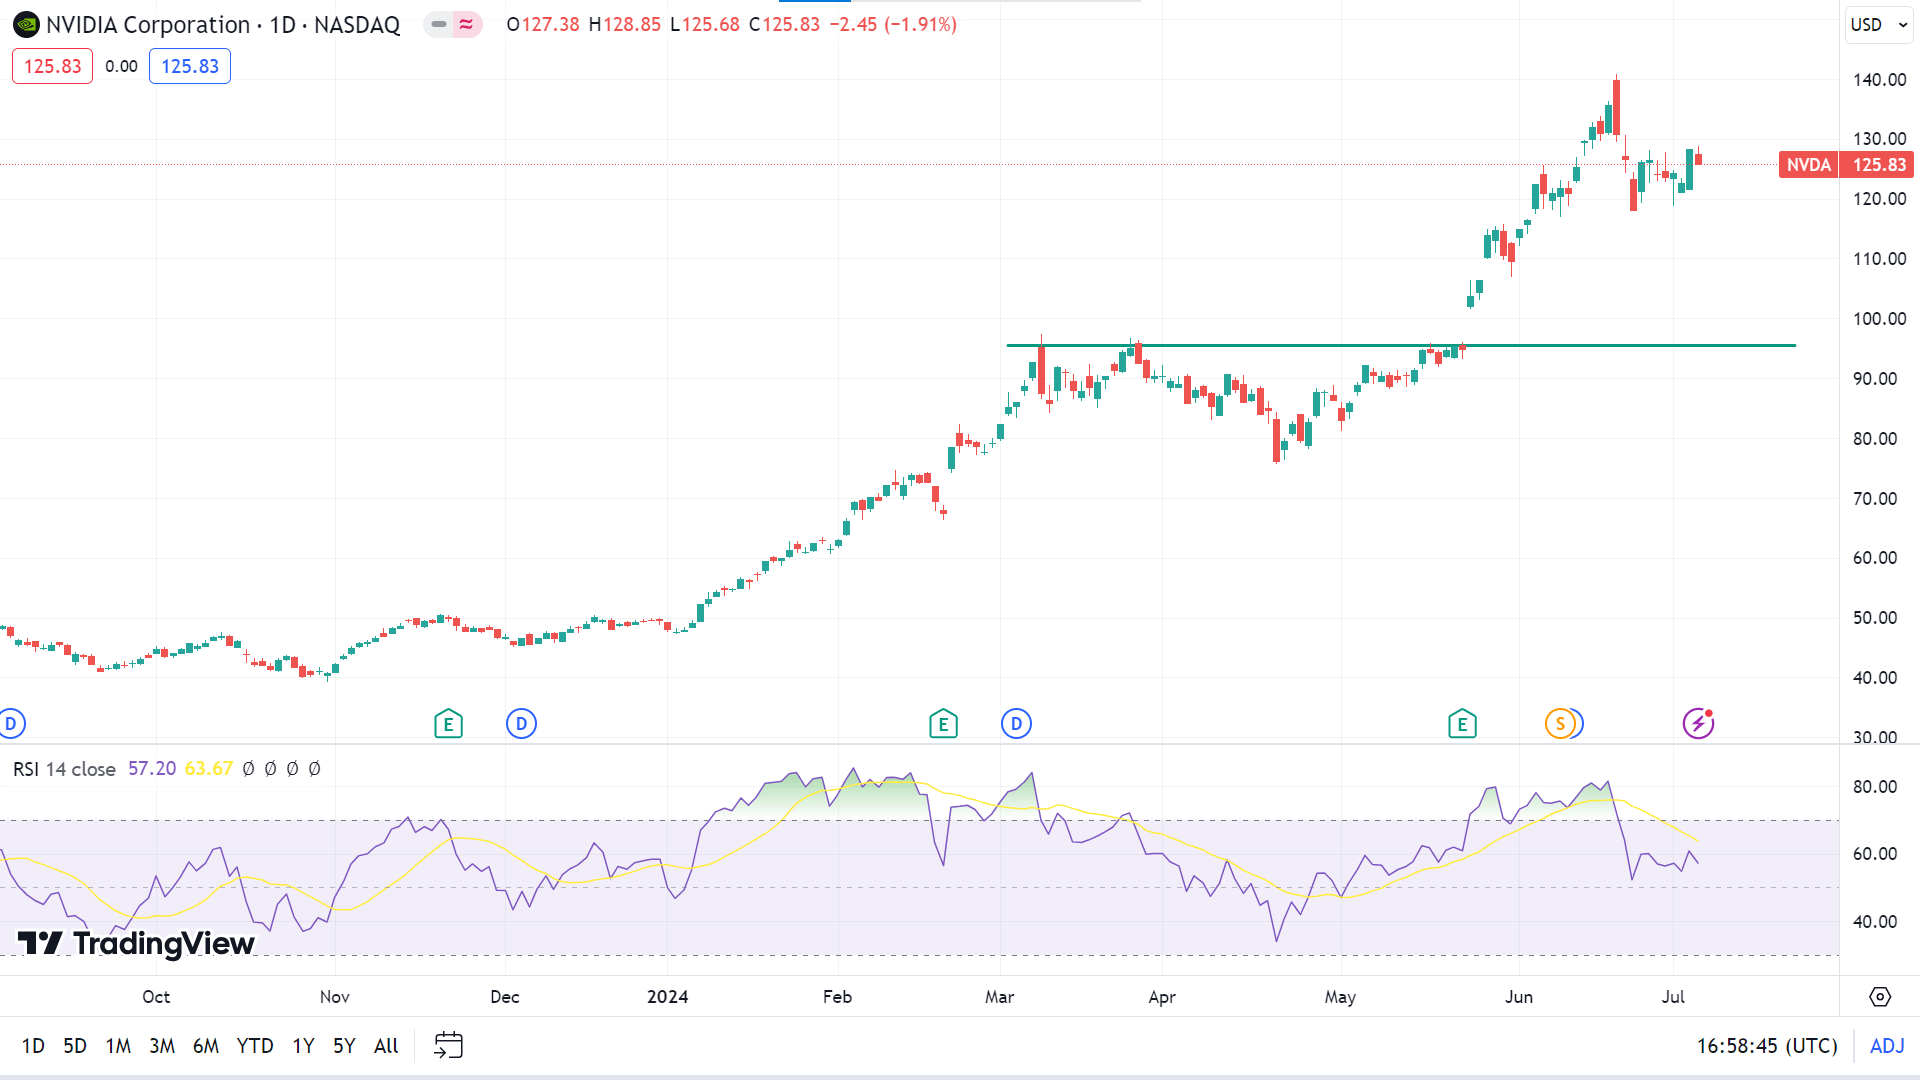Viewport: 1920px width, 1080px height.
Task: Click the 140.00 price scale label
Action: click(1880, 80)
